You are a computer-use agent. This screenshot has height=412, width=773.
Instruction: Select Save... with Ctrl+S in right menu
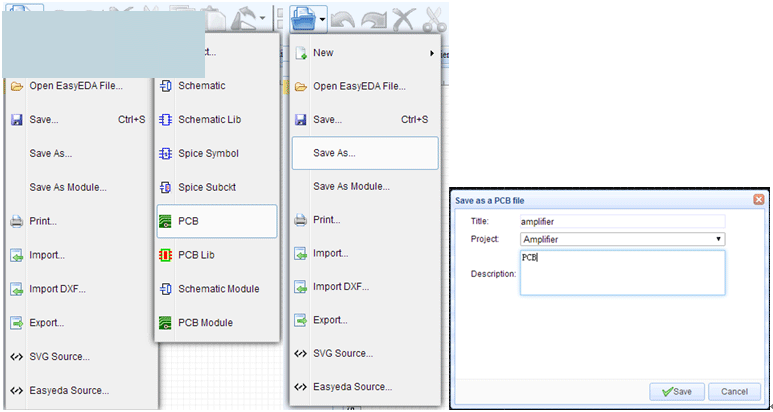(x=365, y=120)
